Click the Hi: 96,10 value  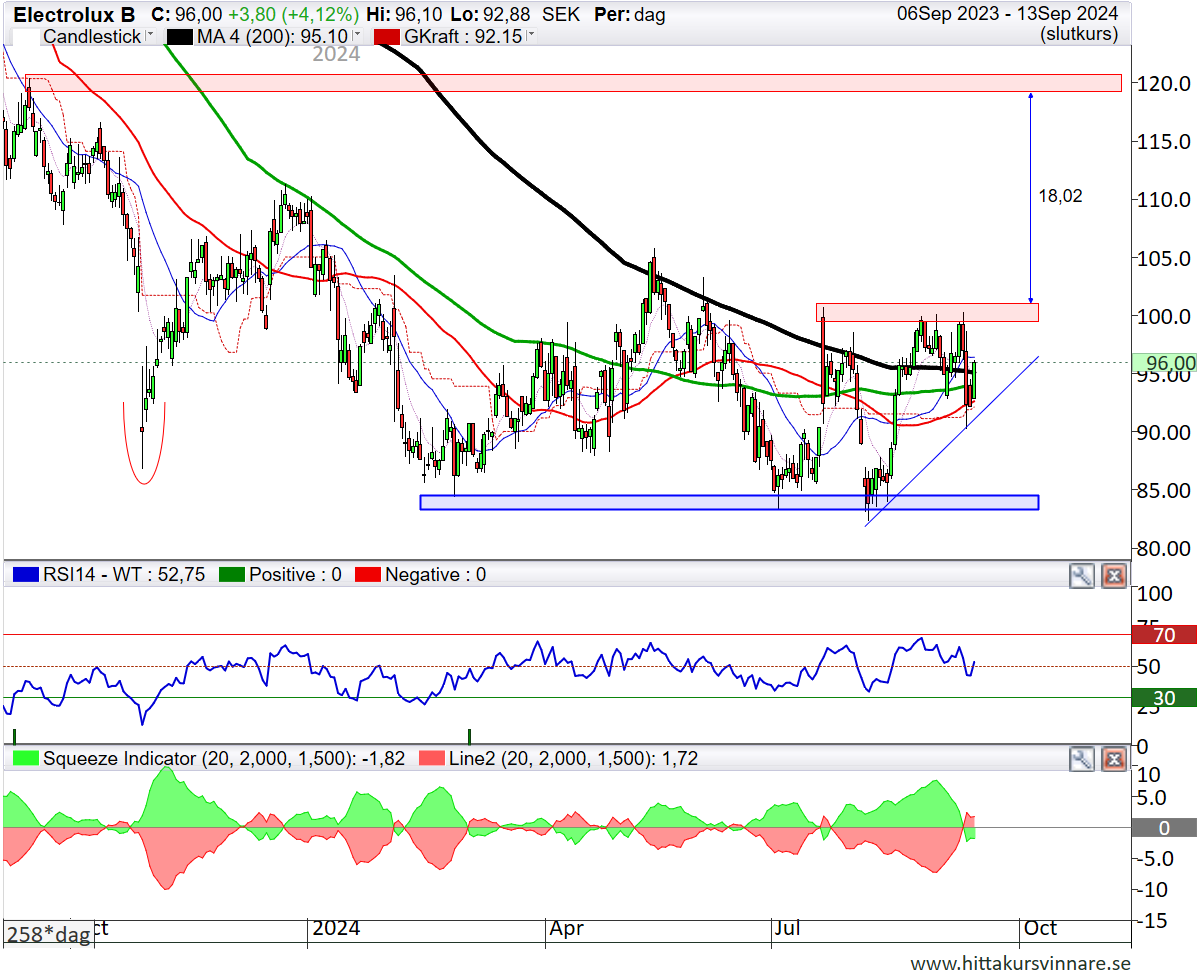[404, 14]
